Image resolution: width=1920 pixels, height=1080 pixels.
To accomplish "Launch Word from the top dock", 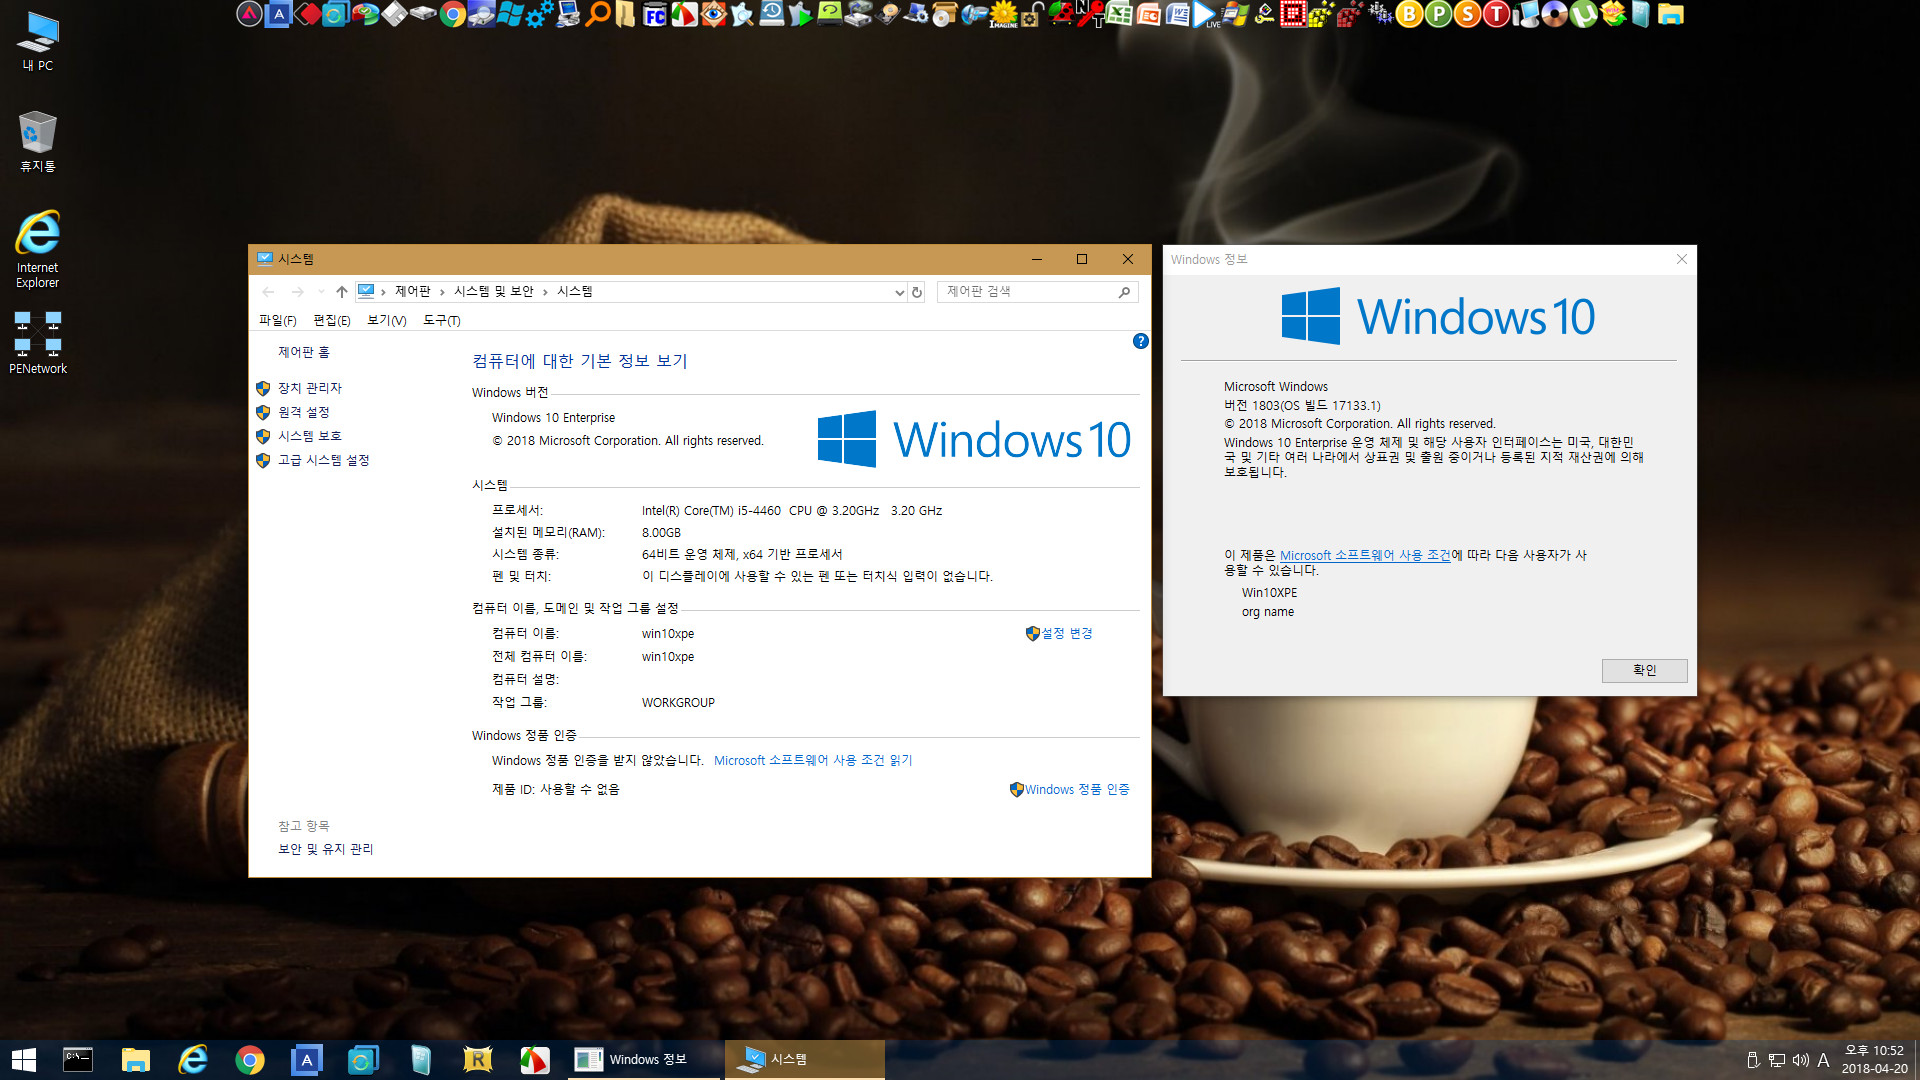I will [1178, 14].
